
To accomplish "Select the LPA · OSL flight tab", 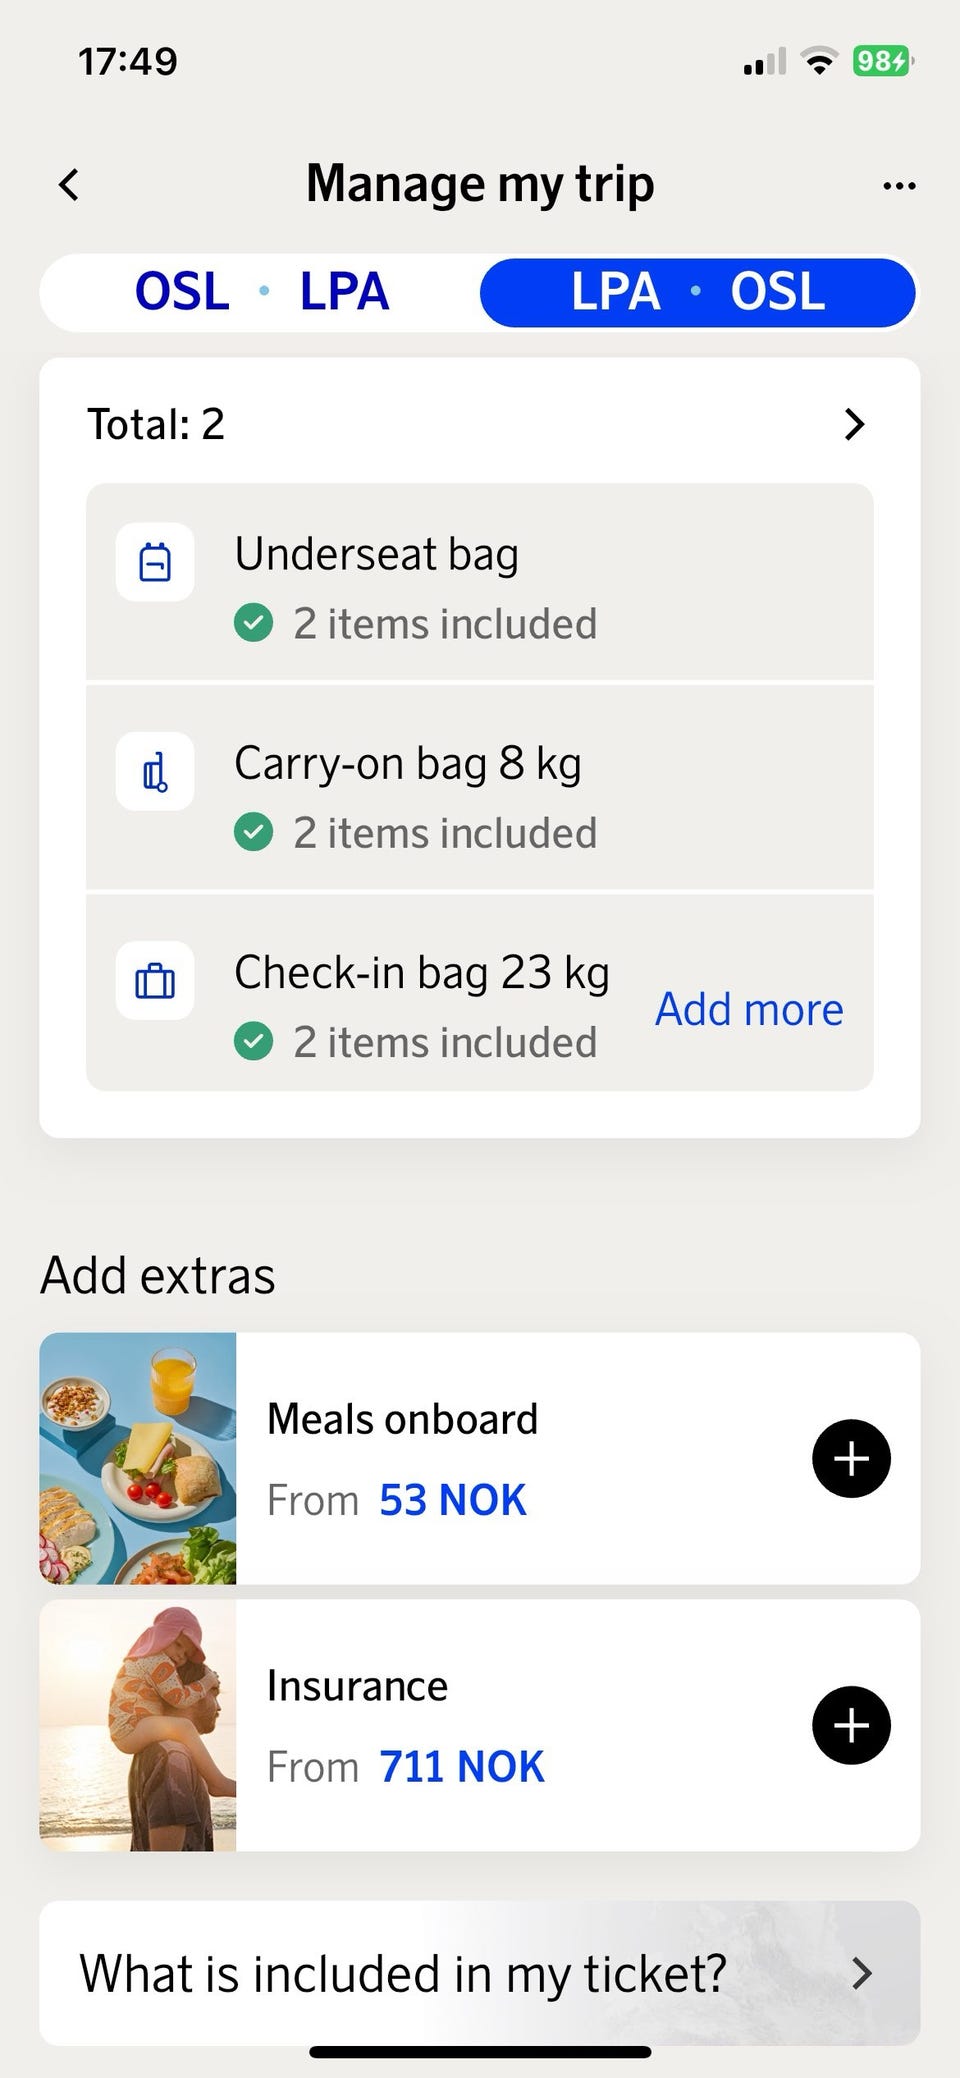I will pyautogui.click(x=698, y=292).
